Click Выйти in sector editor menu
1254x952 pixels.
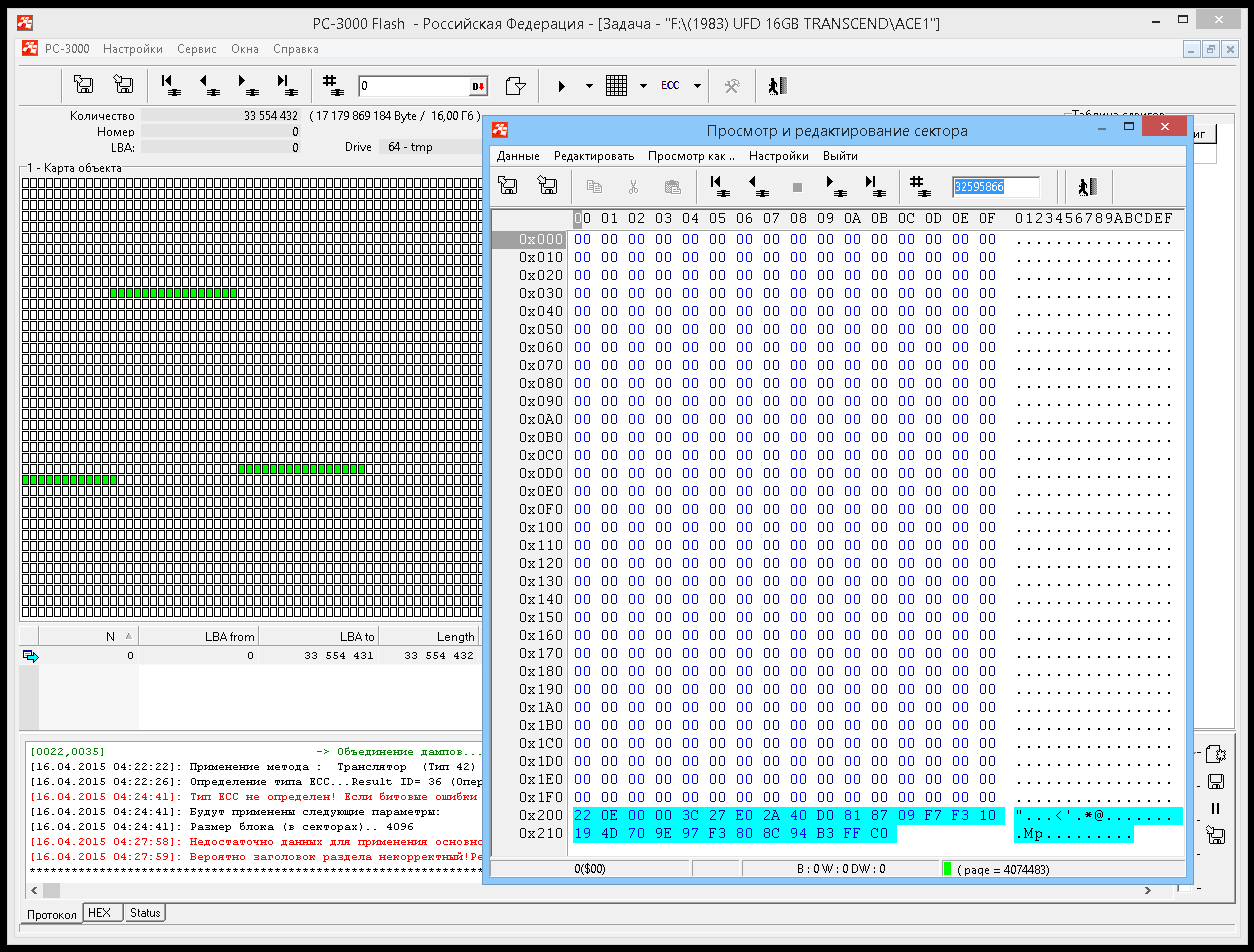tap(840, 156)
